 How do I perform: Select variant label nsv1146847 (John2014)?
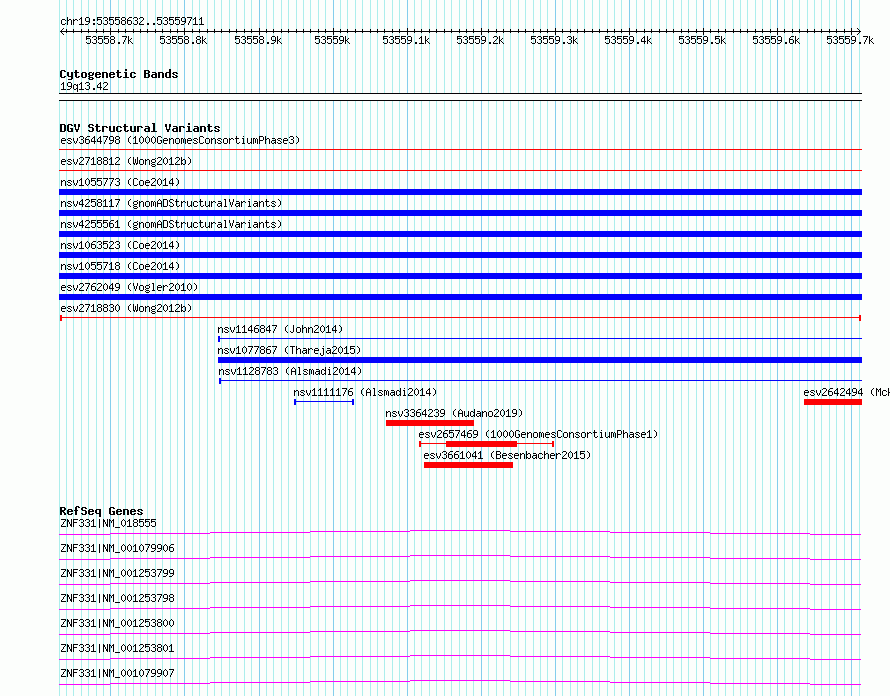[x=280, y=329]
